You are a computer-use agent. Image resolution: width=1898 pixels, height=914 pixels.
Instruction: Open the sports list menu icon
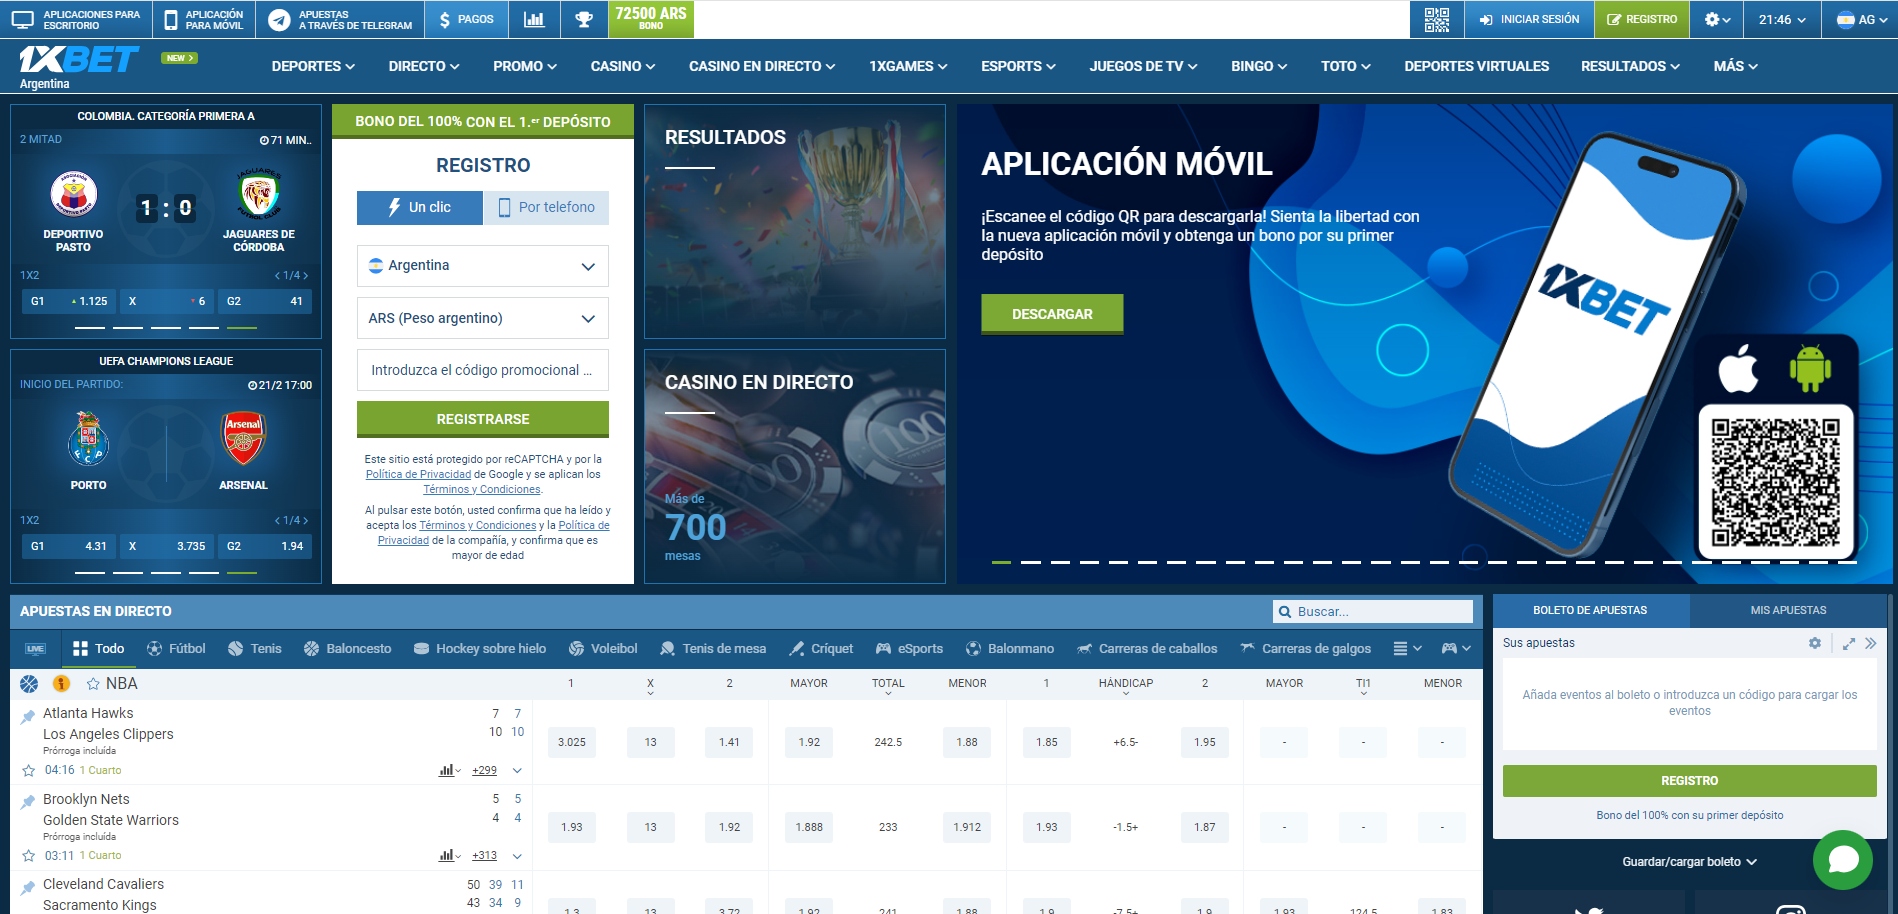(1407, 649)
